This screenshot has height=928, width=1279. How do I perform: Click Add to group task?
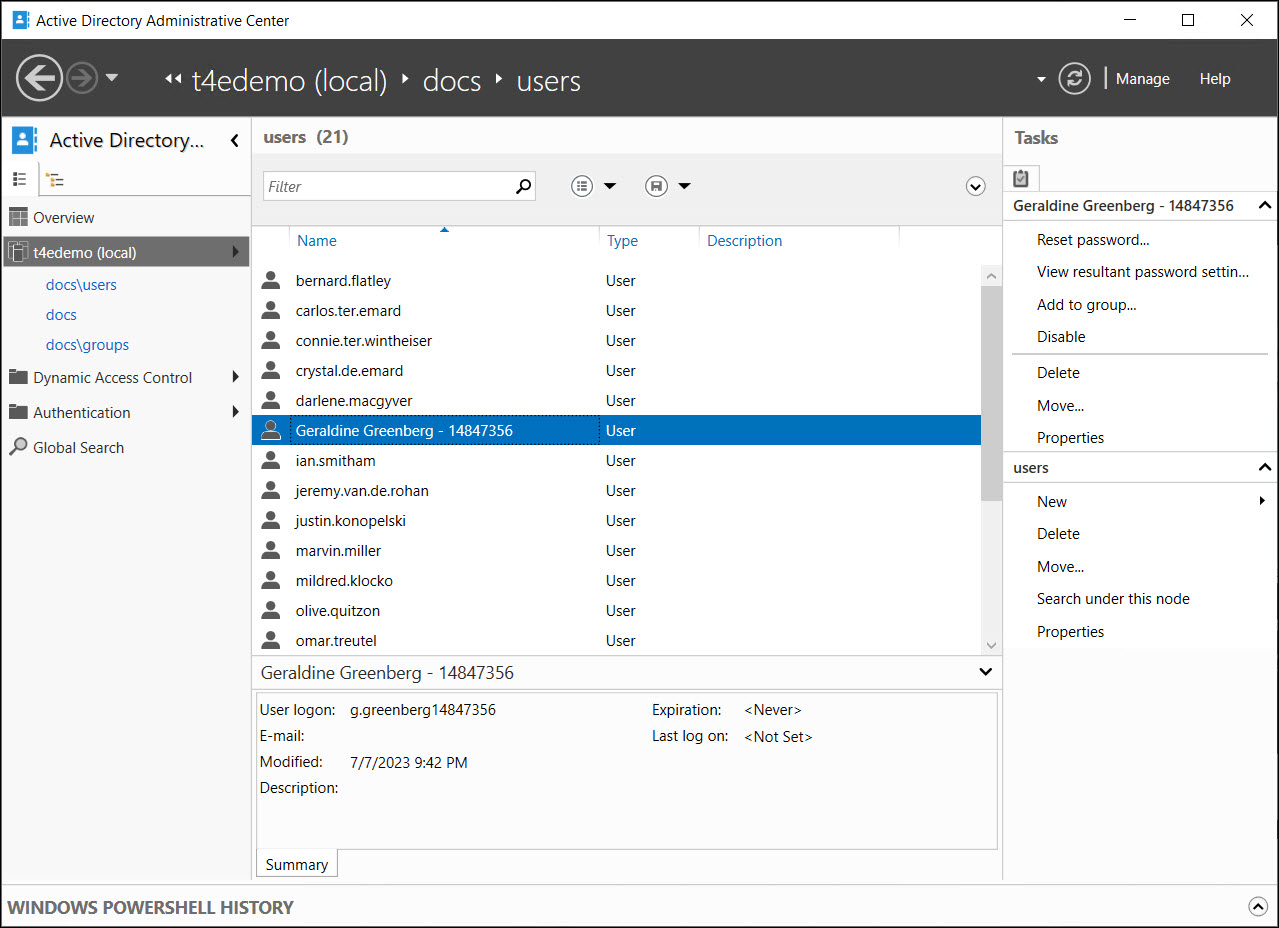pyautogui.click(x=1086, y=305)
